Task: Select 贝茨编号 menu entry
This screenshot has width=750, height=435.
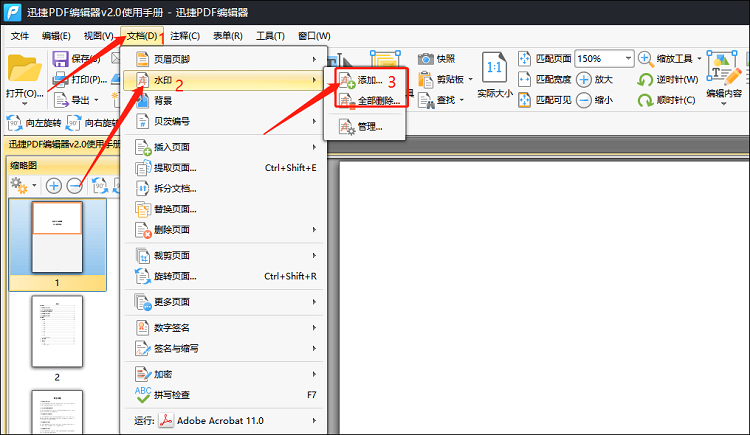Action: 225,122
